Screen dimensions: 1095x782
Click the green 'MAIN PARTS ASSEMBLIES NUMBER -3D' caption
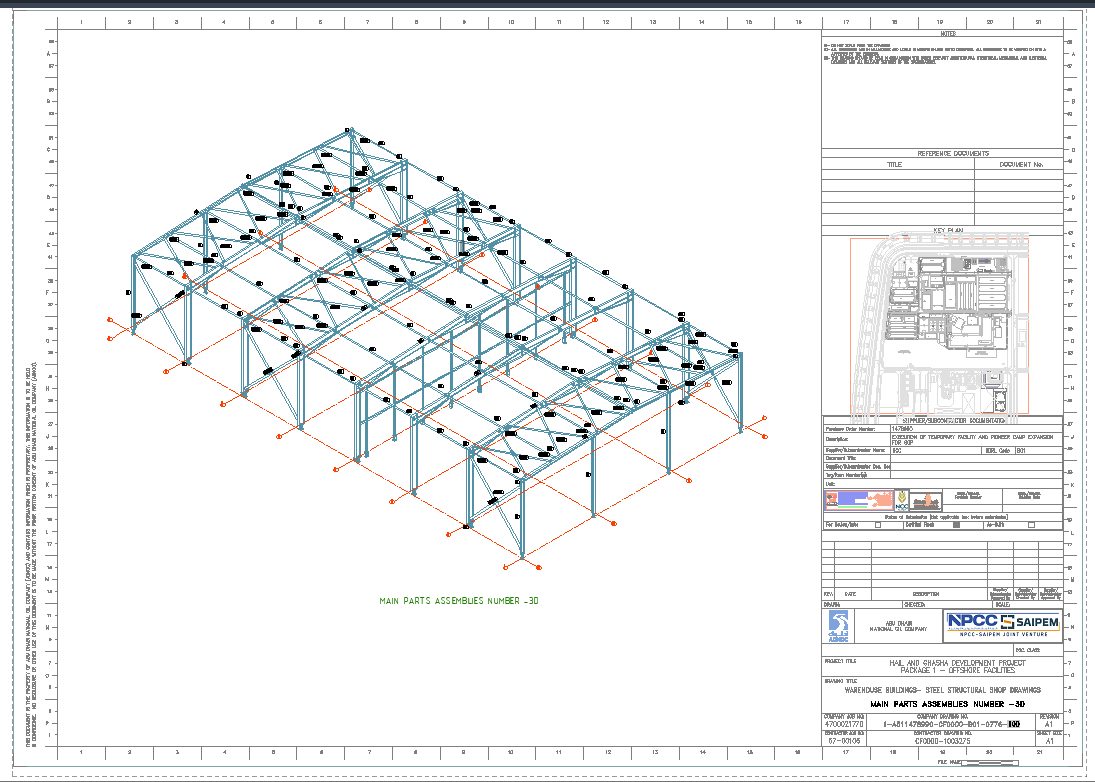click(459, 600)
